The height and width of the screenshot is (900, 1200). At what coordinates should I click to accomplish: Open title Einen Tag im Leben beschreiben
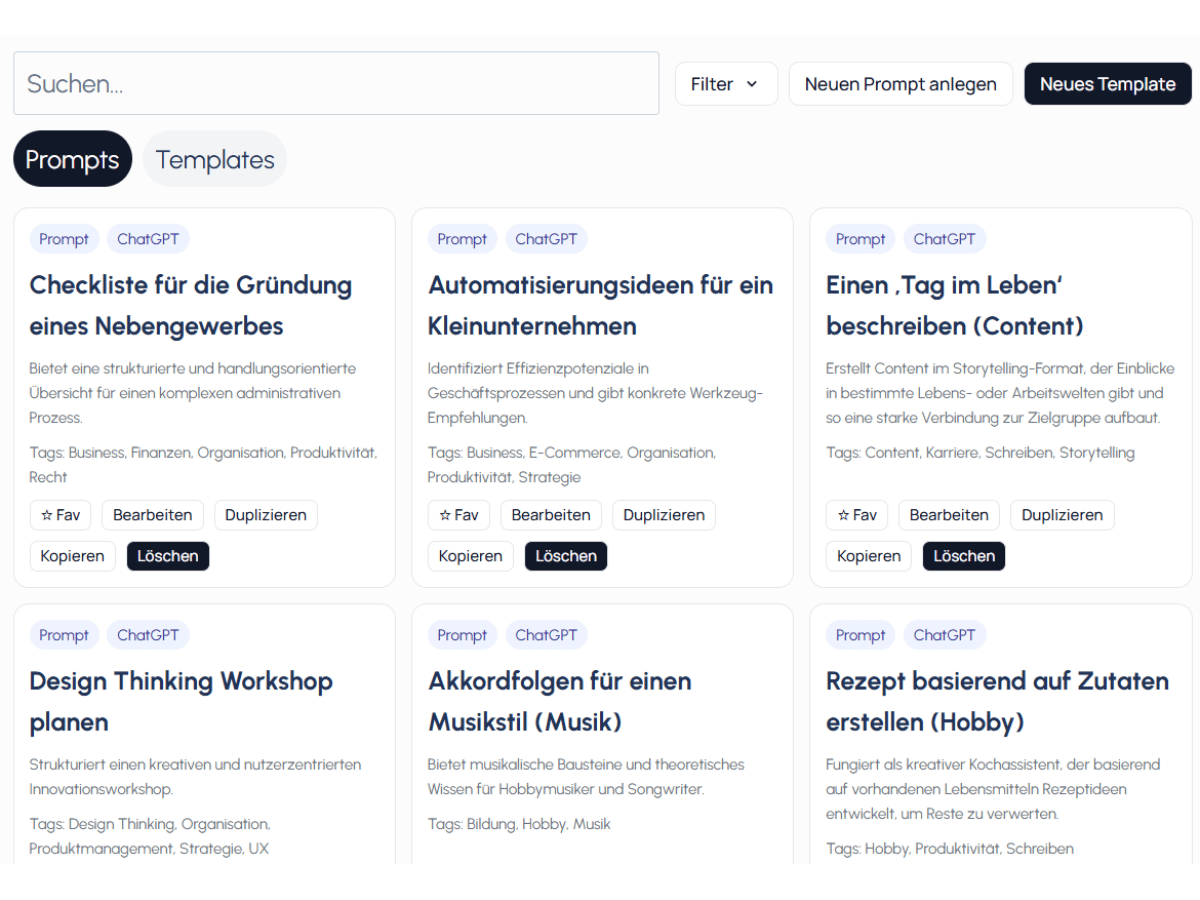[x=955, y=305]
